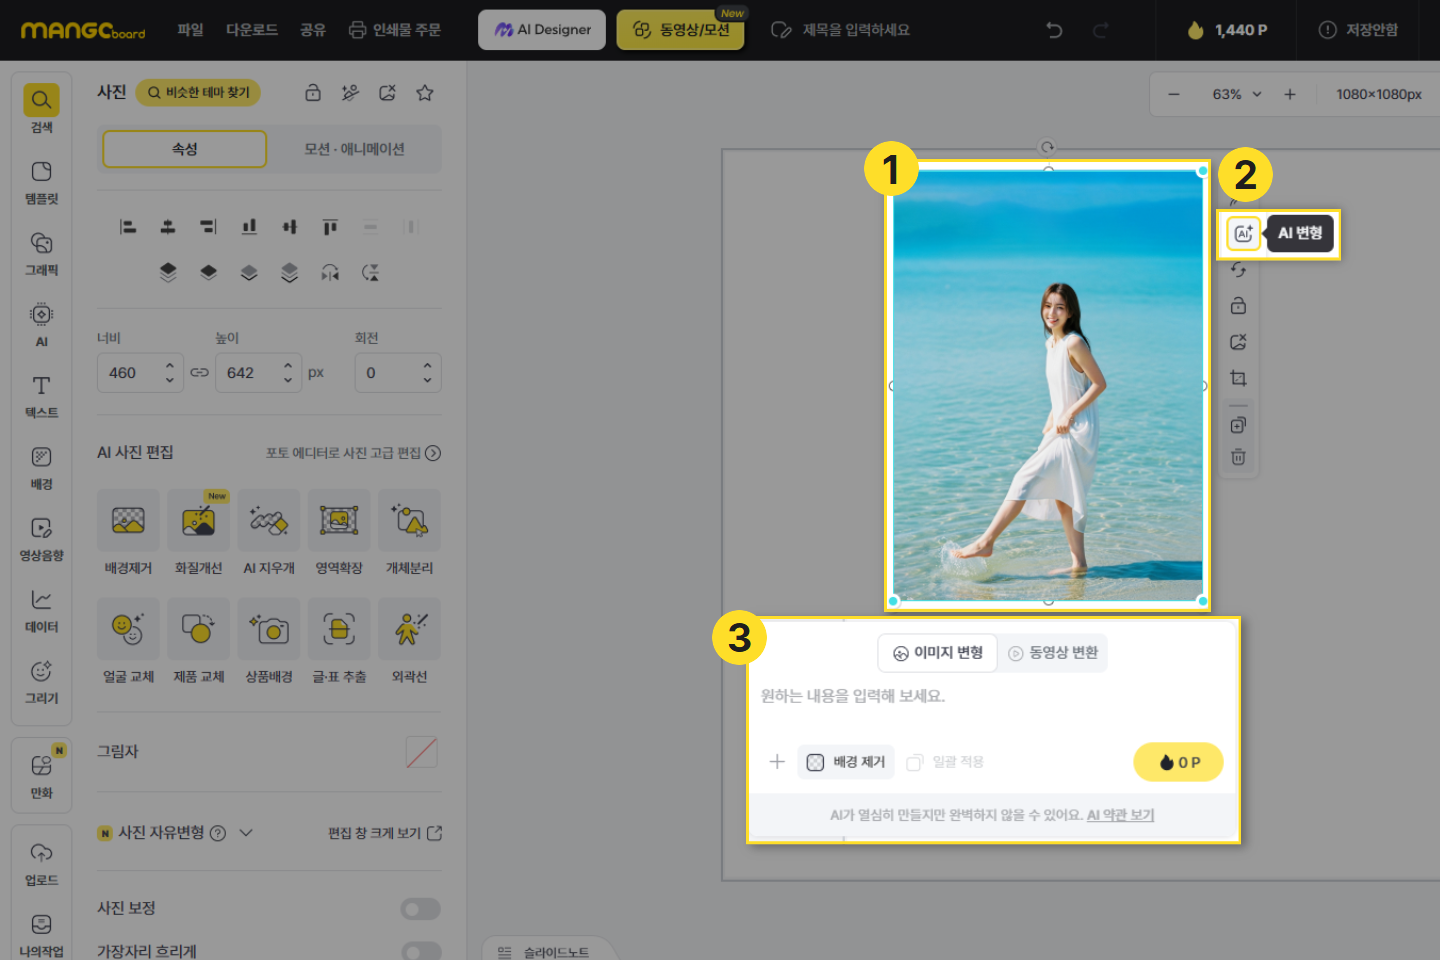
Task: Click the 편집 창 크게 보기 link
Action: pyautogui.click(x=385, y=833)
